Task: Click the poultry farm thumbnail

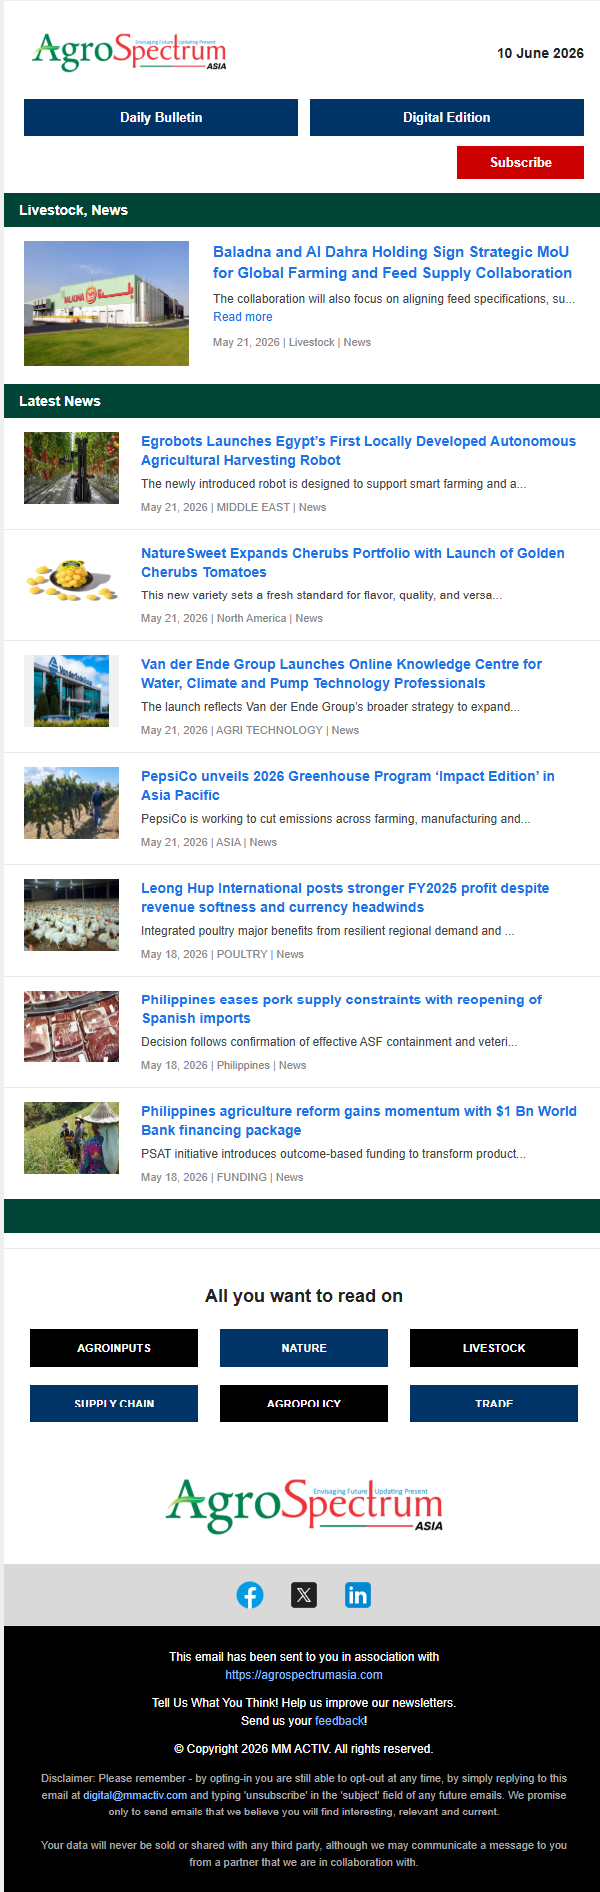Action: click(x=71, y=914)
